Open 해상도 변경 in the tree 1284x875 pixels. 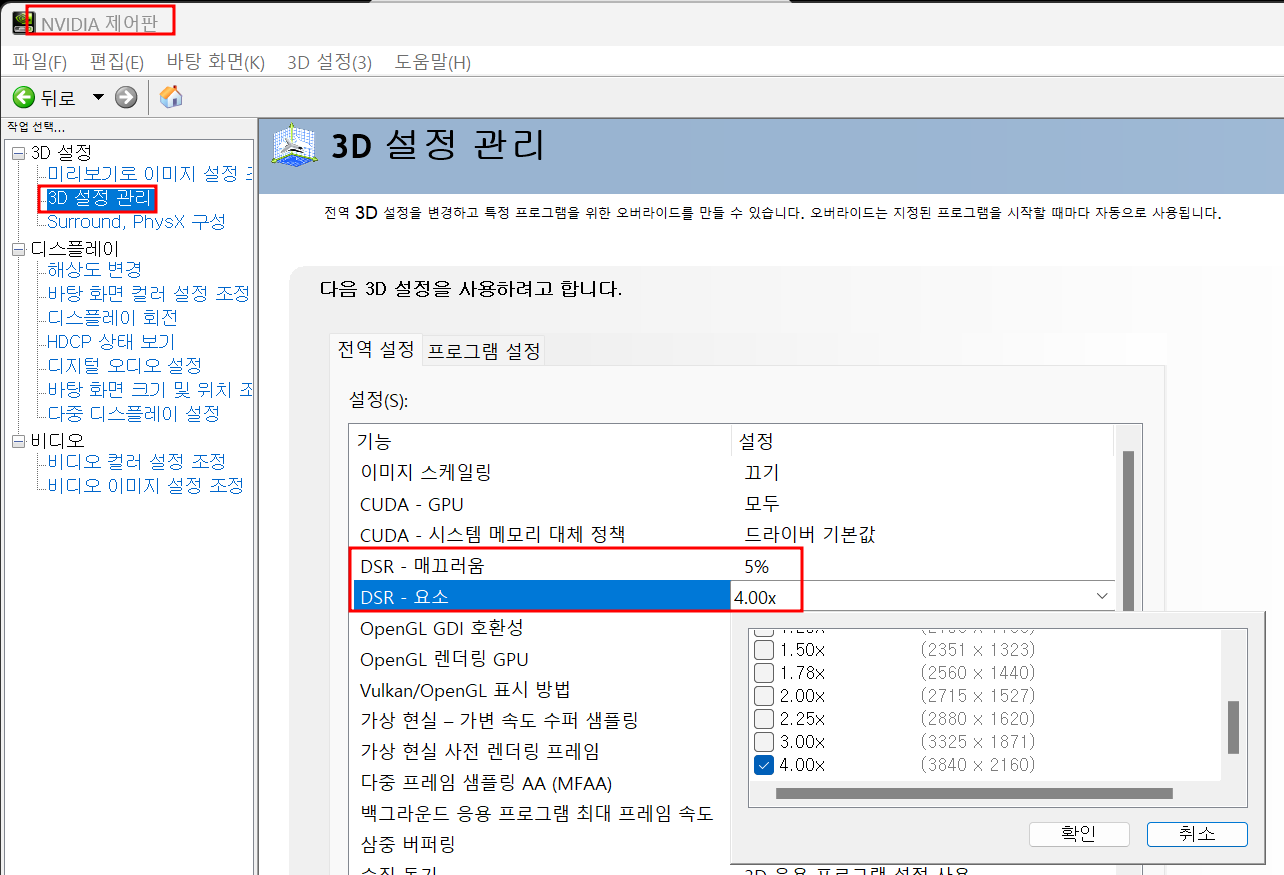click(x=94, y=269)
